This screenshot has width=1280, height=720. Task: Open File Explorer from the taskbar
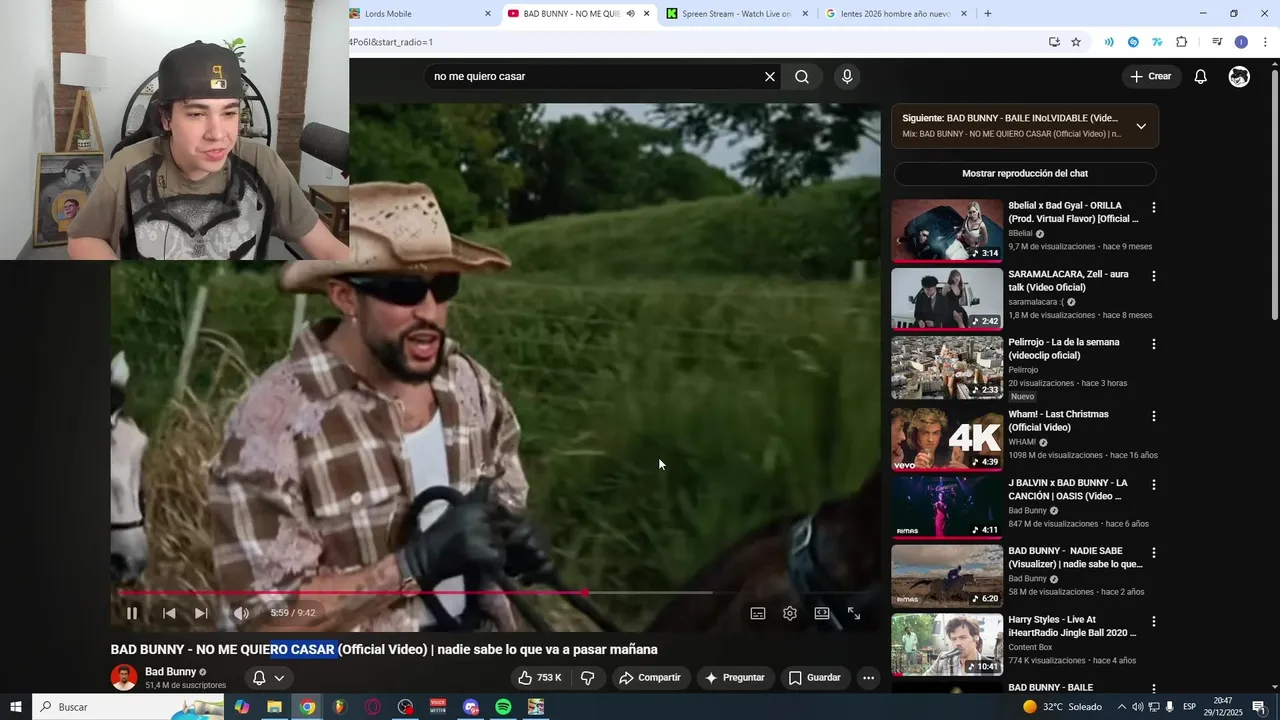274,707
